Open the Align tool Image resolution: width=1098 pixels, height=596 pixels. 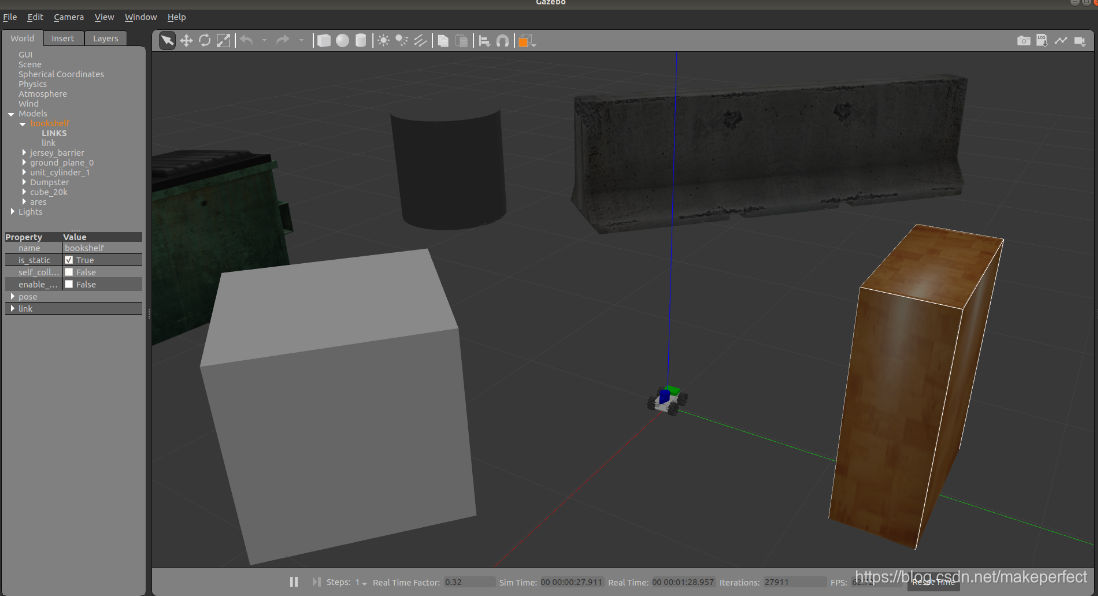484,41
